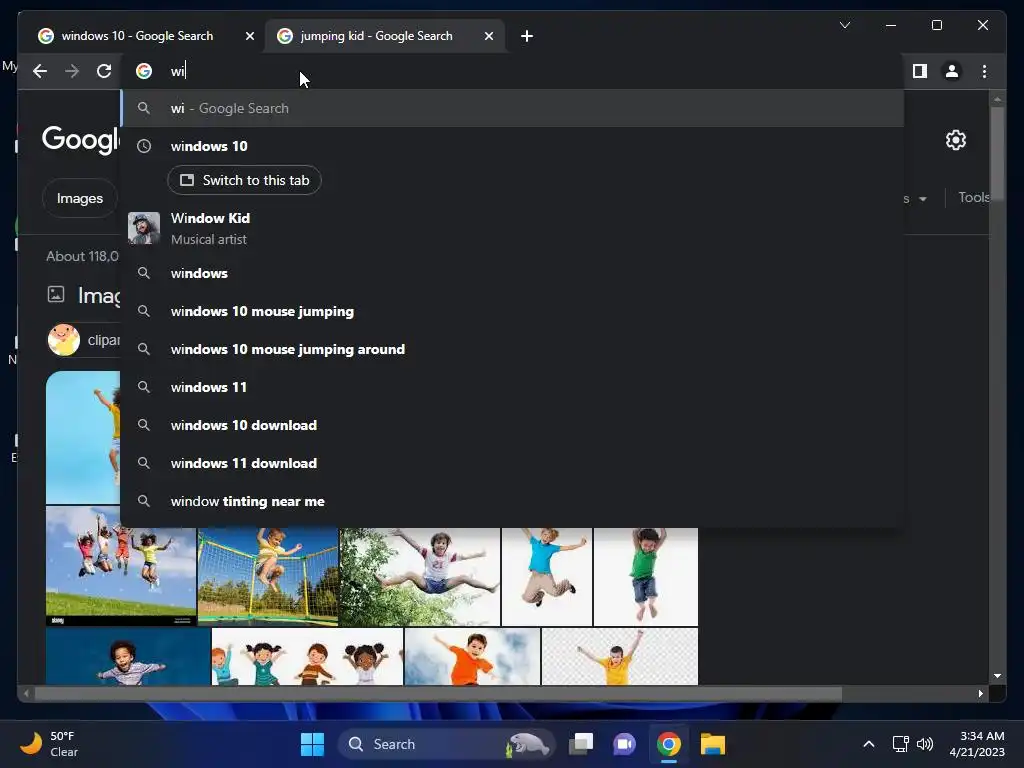Open the trampoline kid image thumbnail

tap(268, 577)
